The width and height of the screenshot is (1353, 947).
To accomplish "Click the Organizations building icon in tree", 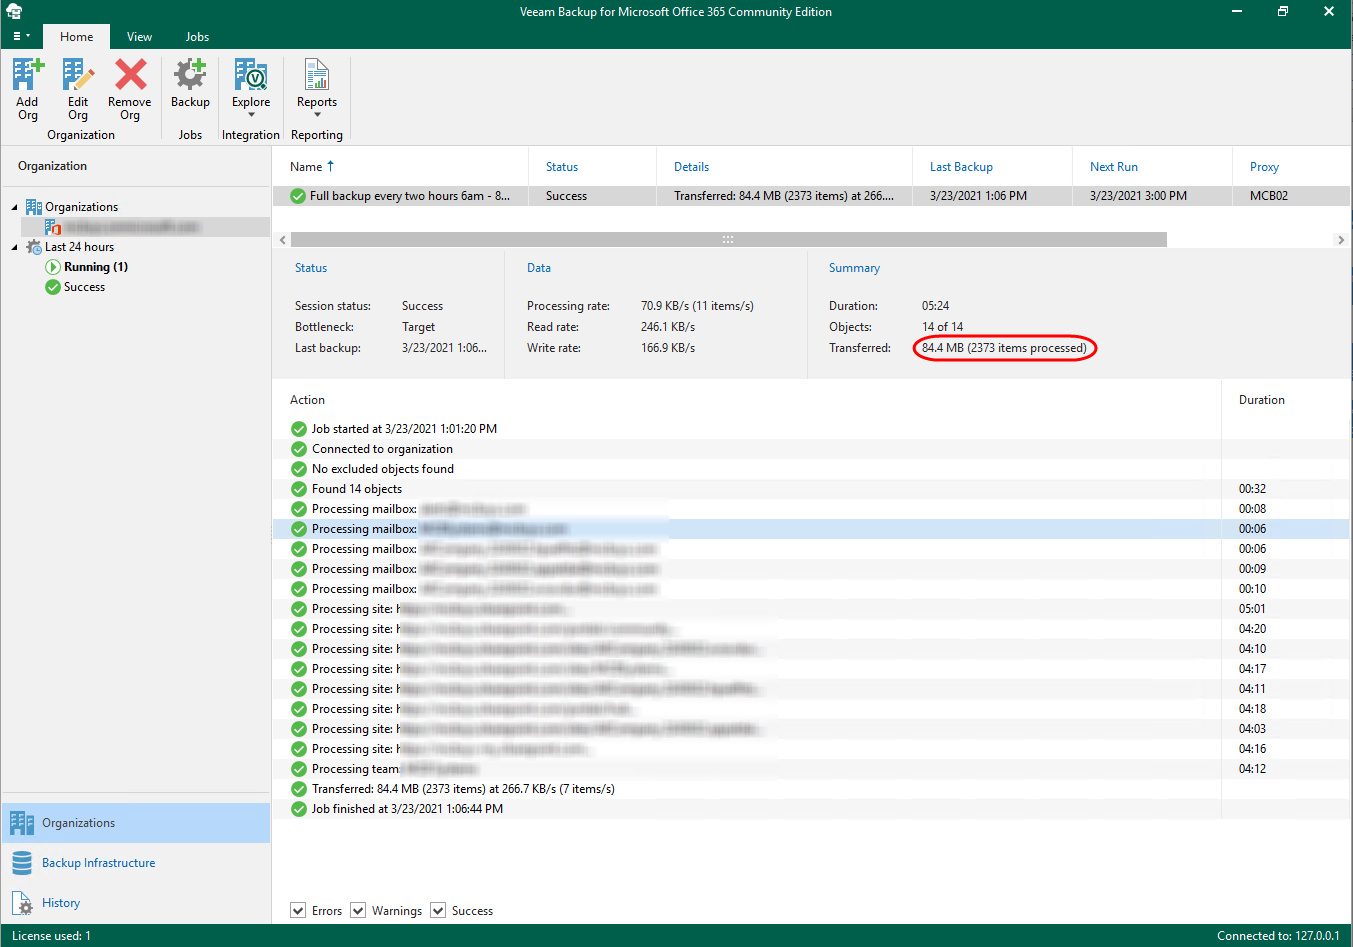I will point(34,207).
